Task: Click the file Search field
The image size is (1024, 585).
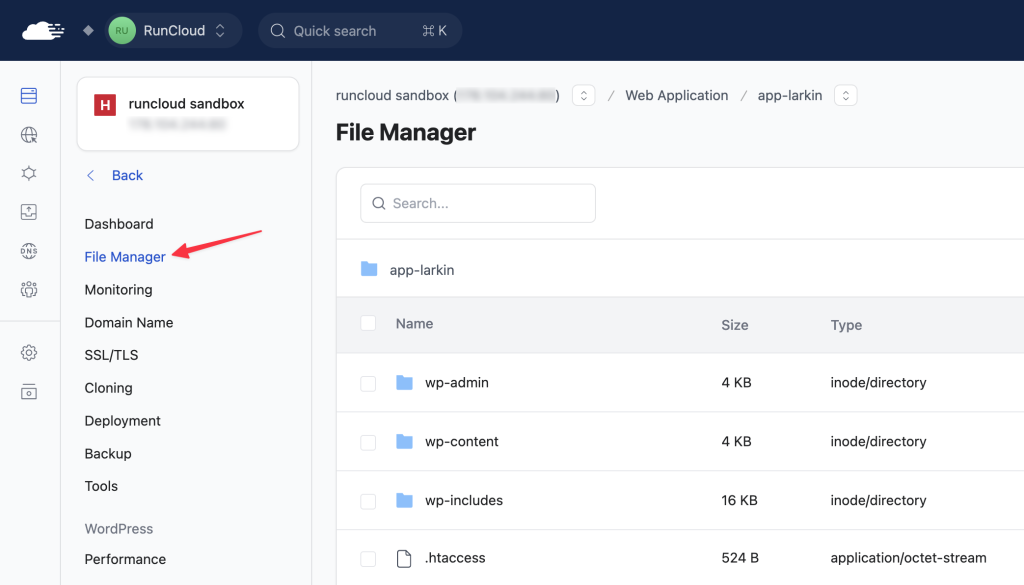Action: (478, 203)
